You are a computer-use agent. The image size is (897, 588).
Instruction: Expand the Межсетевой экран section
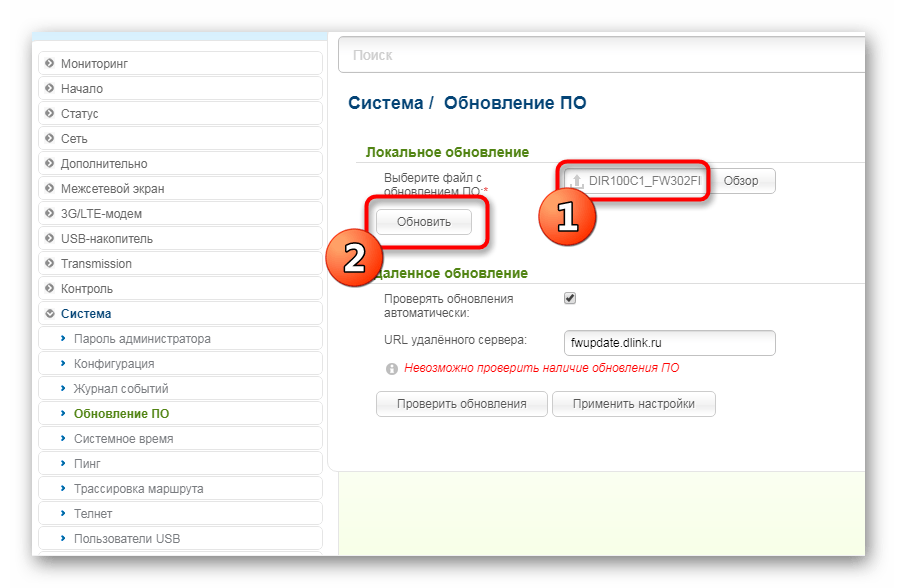pyautogui.click(x=112, y=189)
